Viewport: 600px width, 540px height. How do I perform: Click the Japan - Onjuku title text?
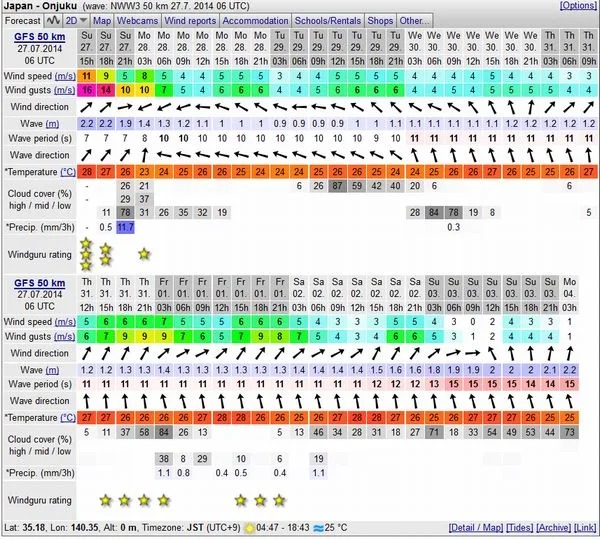point(40,6)
